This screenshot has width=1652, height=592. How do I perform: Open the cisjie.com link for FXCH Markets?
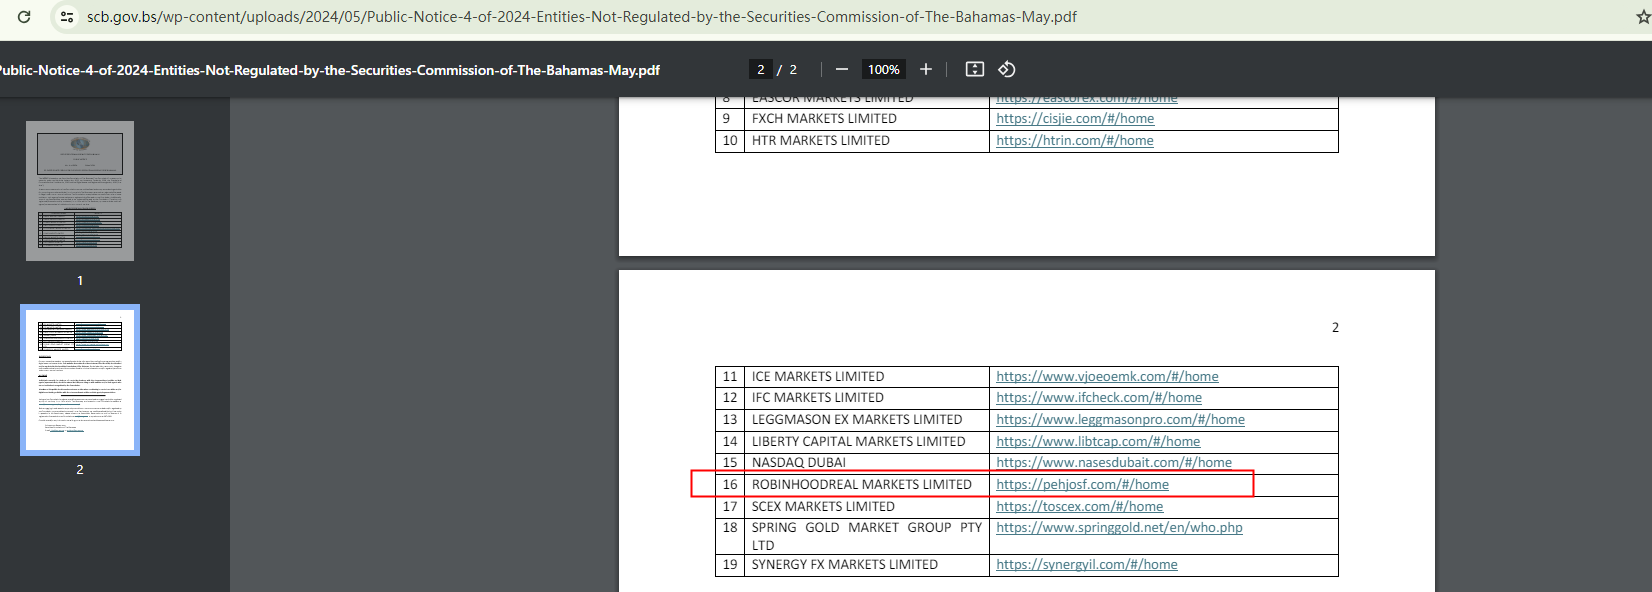coord(1074,119)
